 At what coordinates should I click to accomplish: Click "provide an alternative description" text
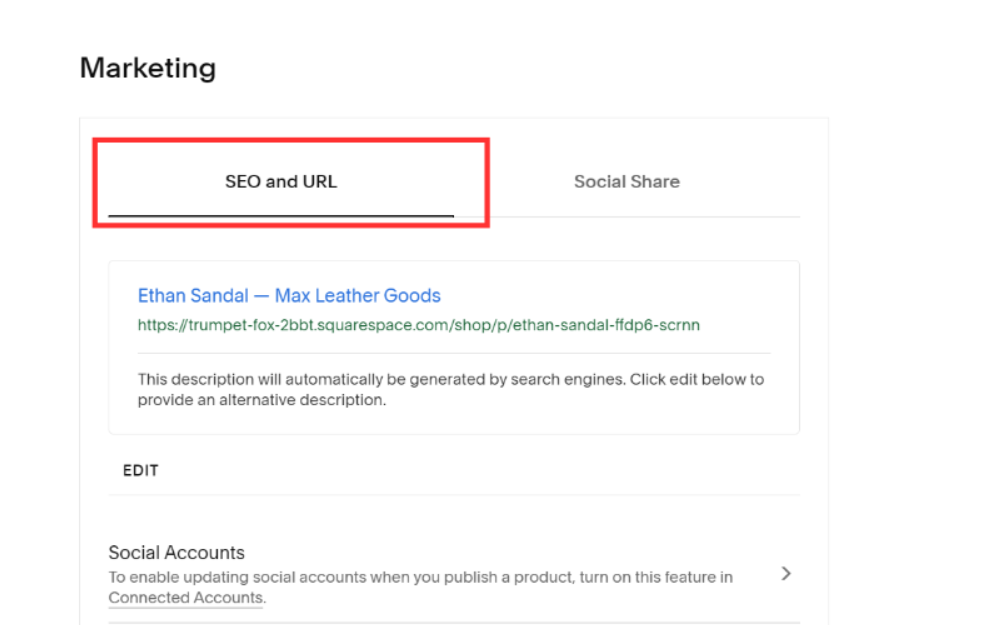262,400
